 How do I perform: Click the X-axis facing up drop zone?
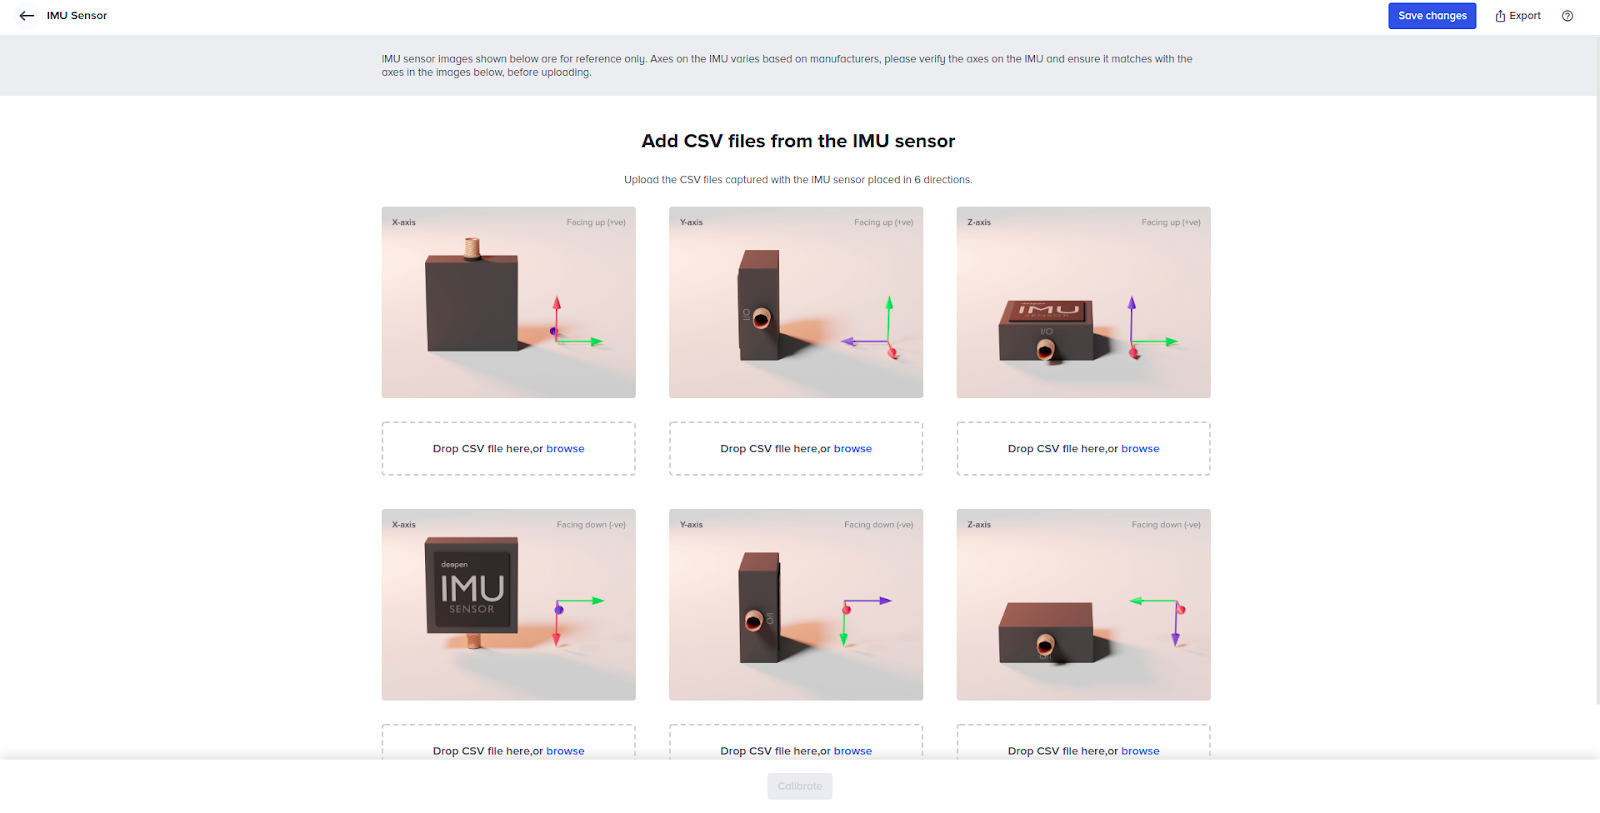pos(508,448)
